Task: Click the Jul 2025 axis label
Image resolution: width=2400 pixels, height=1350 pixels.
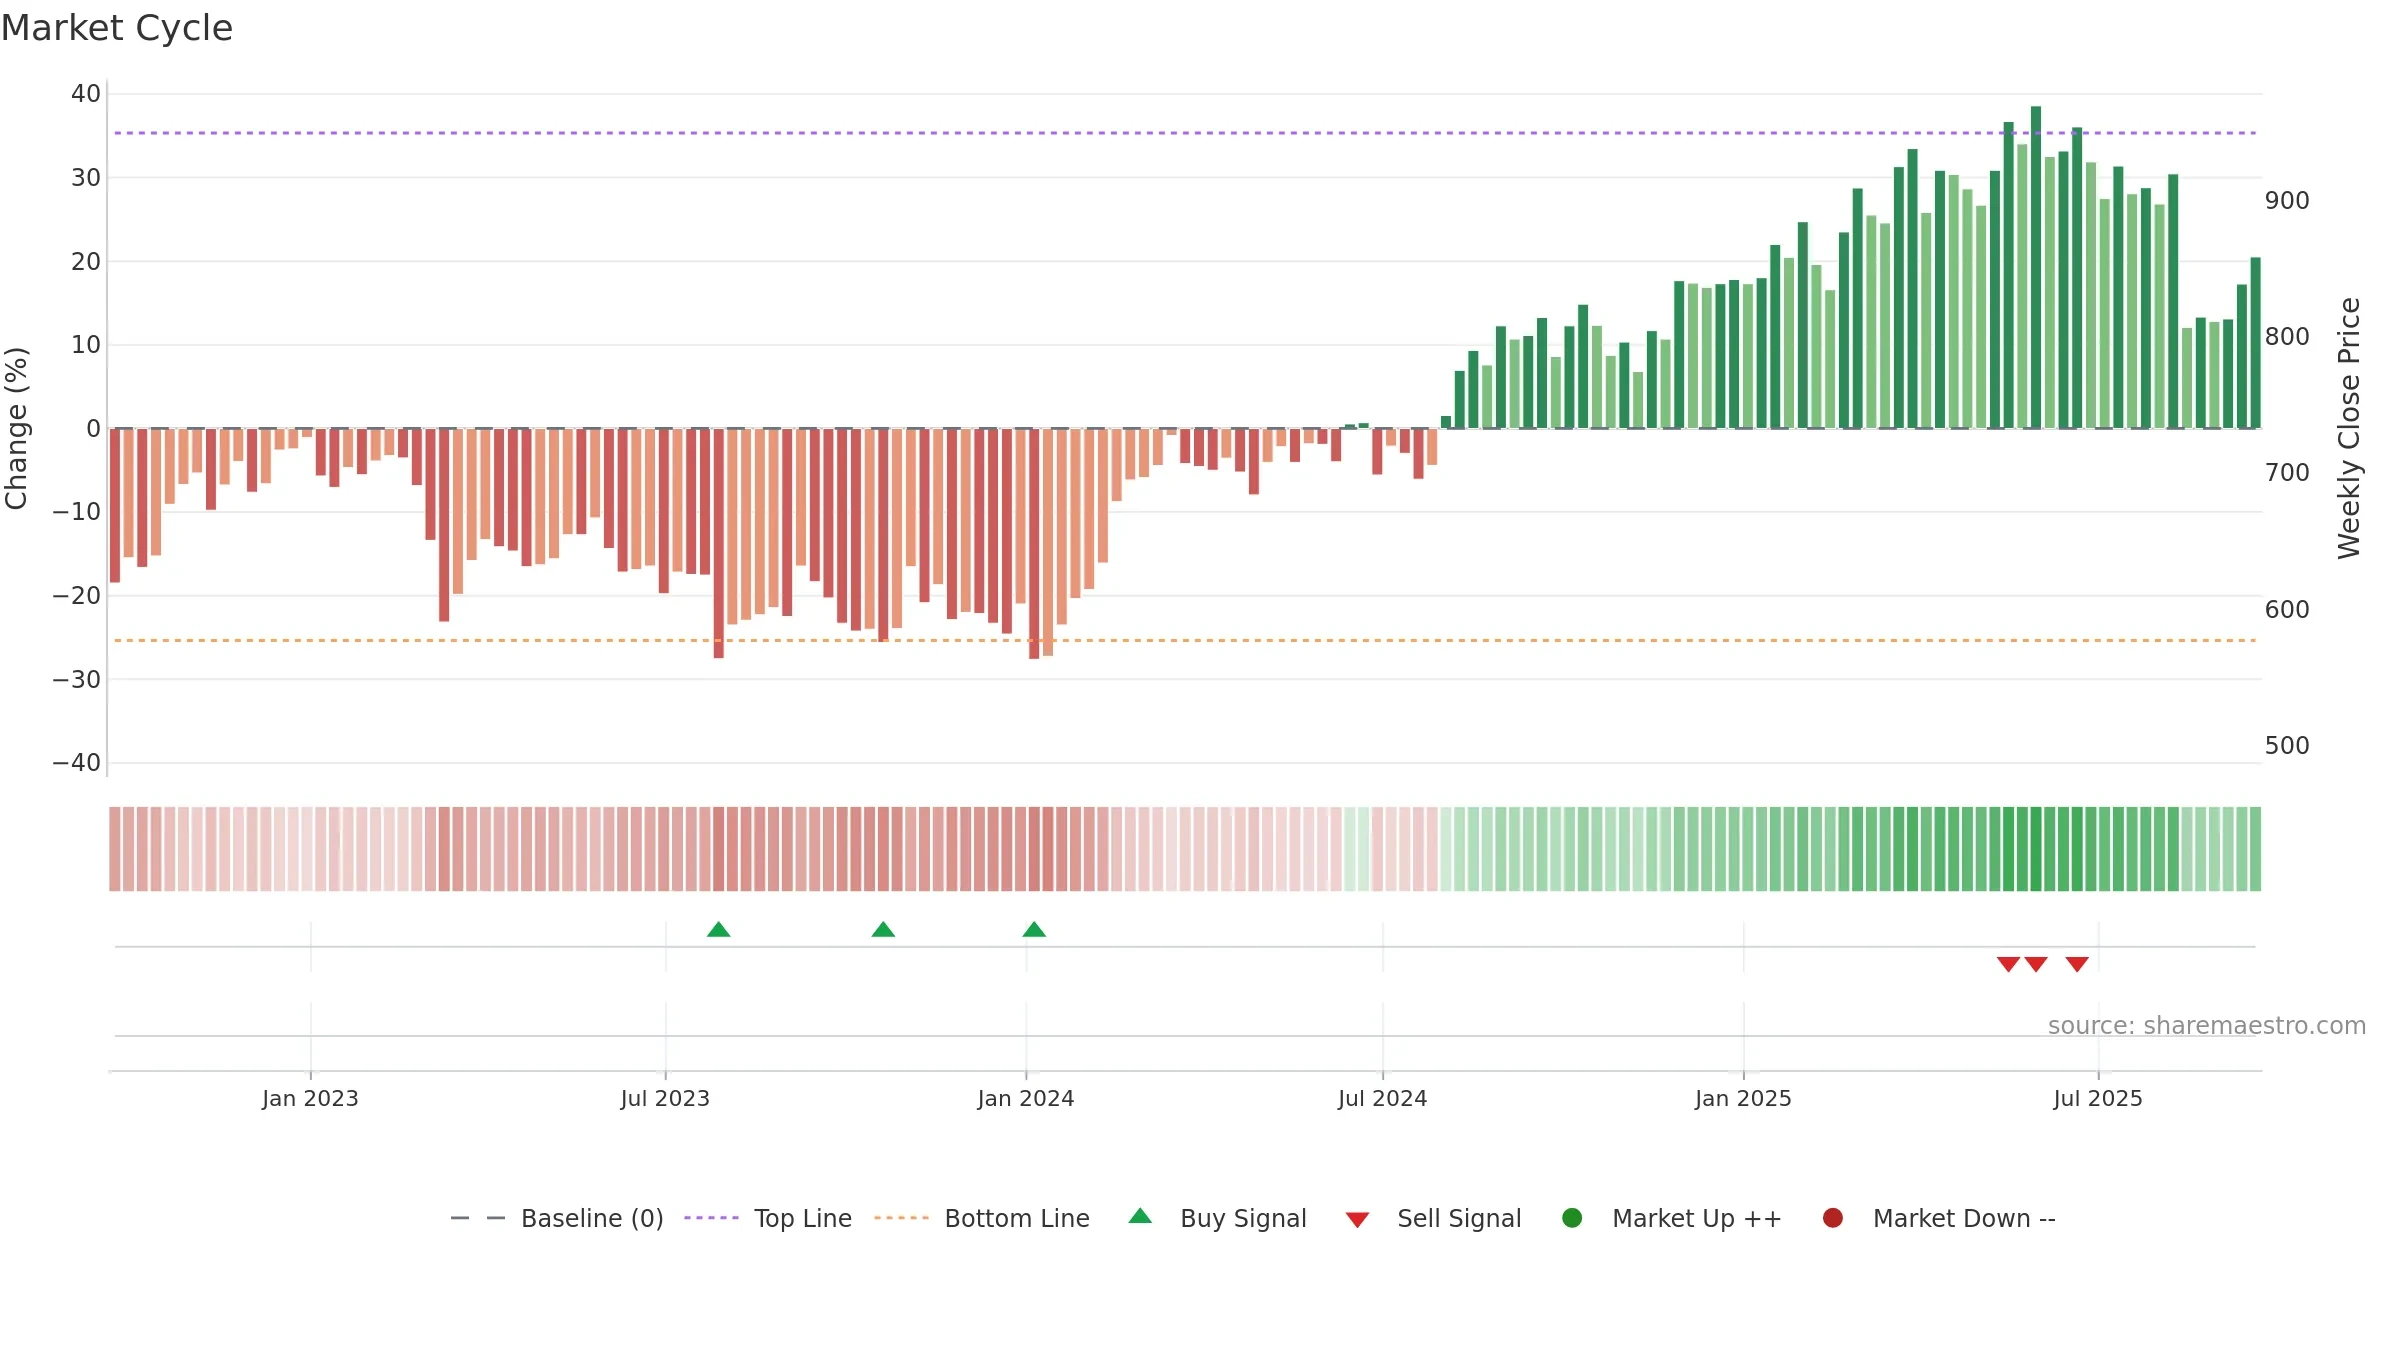Action: tap(2098, 1098)
